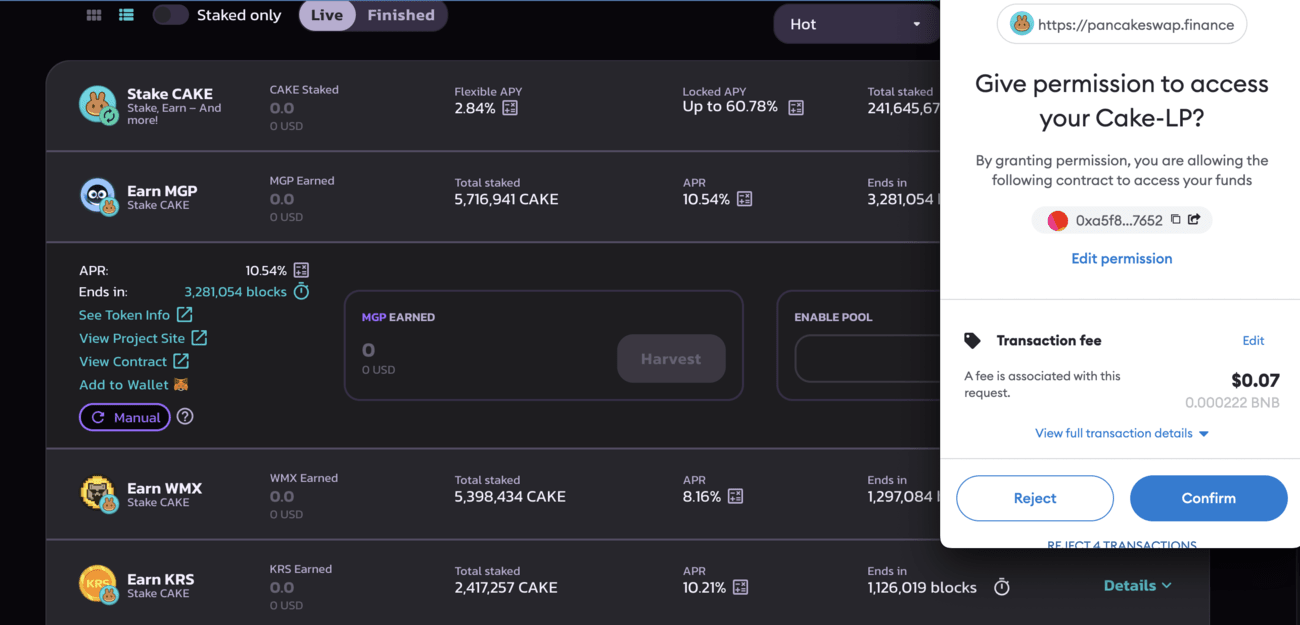Click the Harvest button
This screenshot has width=1300, height=625.
(x=671, y=359)
